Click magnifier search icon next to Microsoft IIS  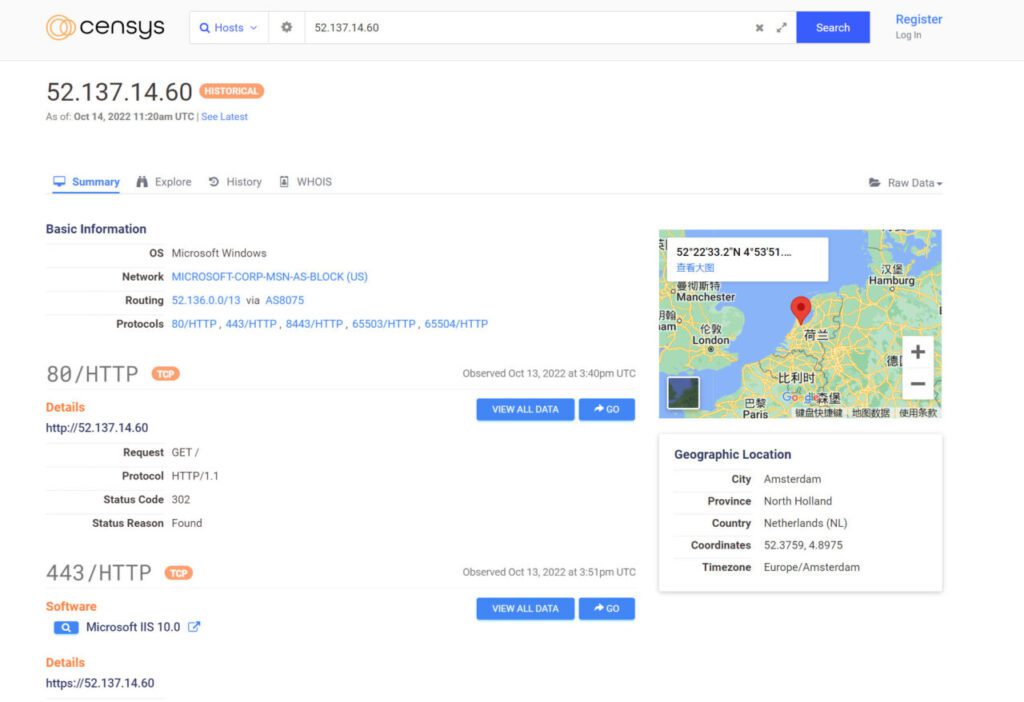pos(66,628)
